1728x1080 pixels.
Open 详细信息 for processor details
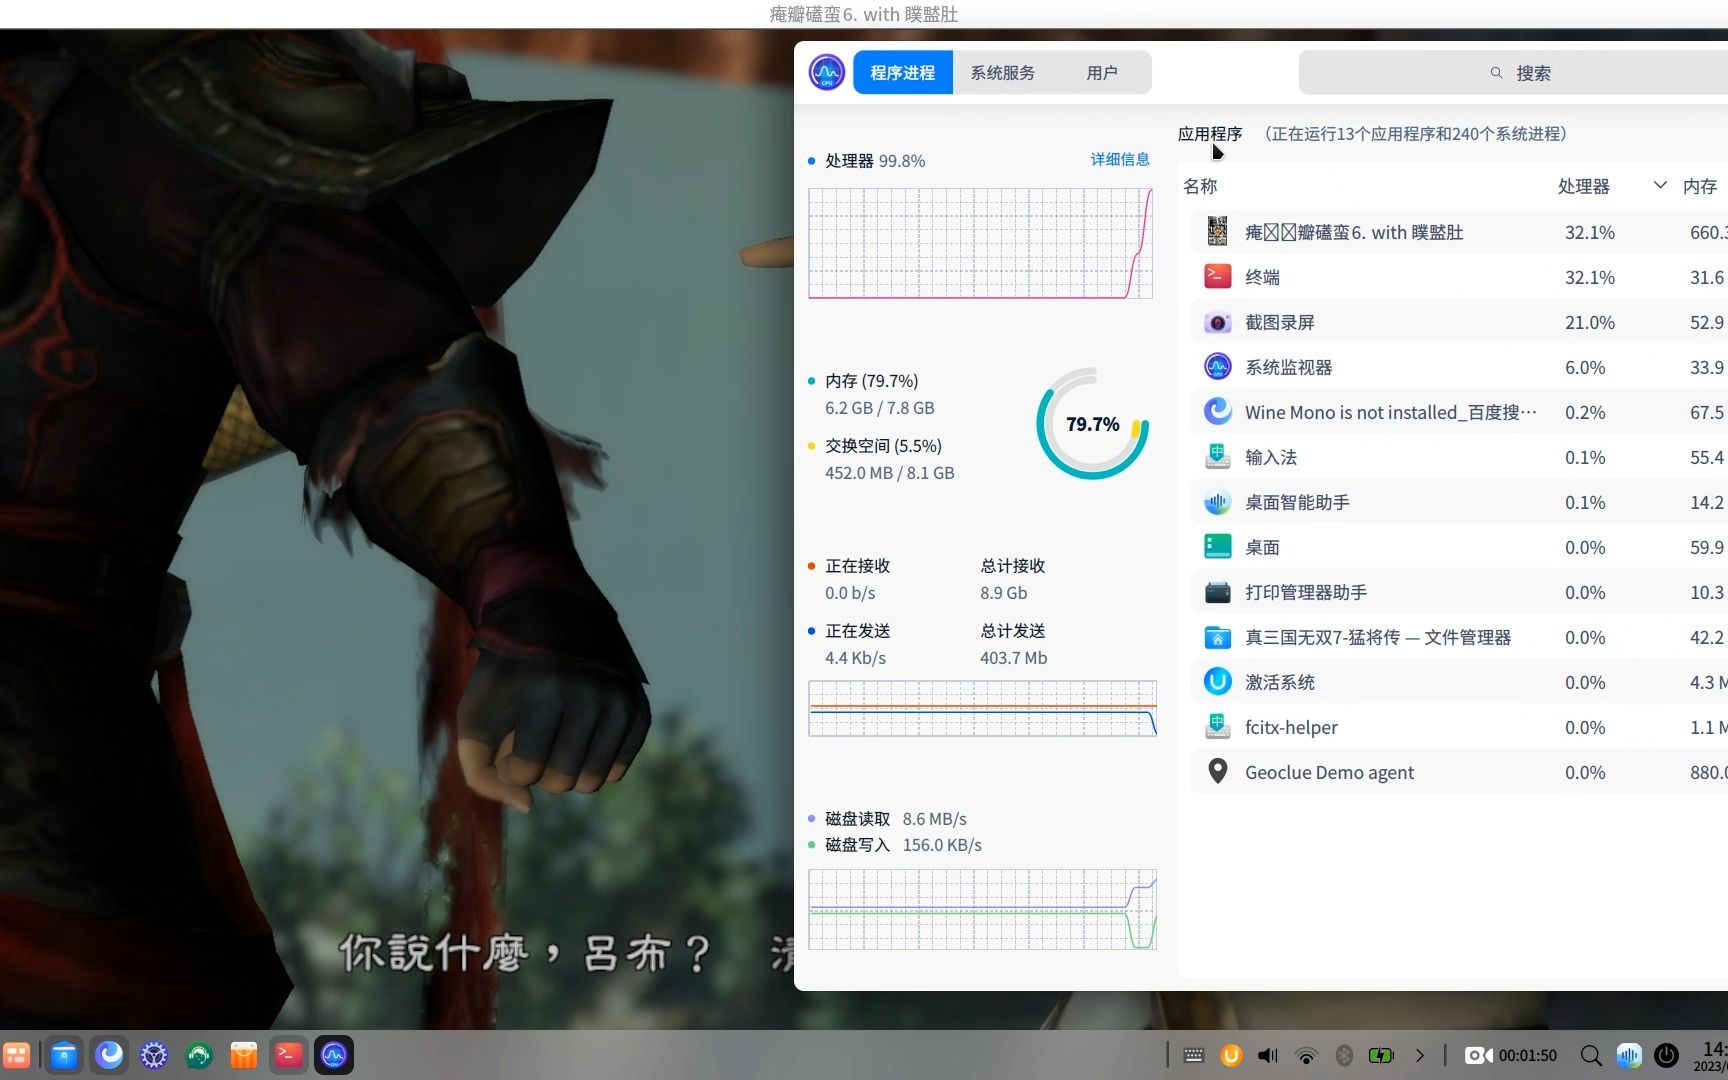[x=1119, y=159]
